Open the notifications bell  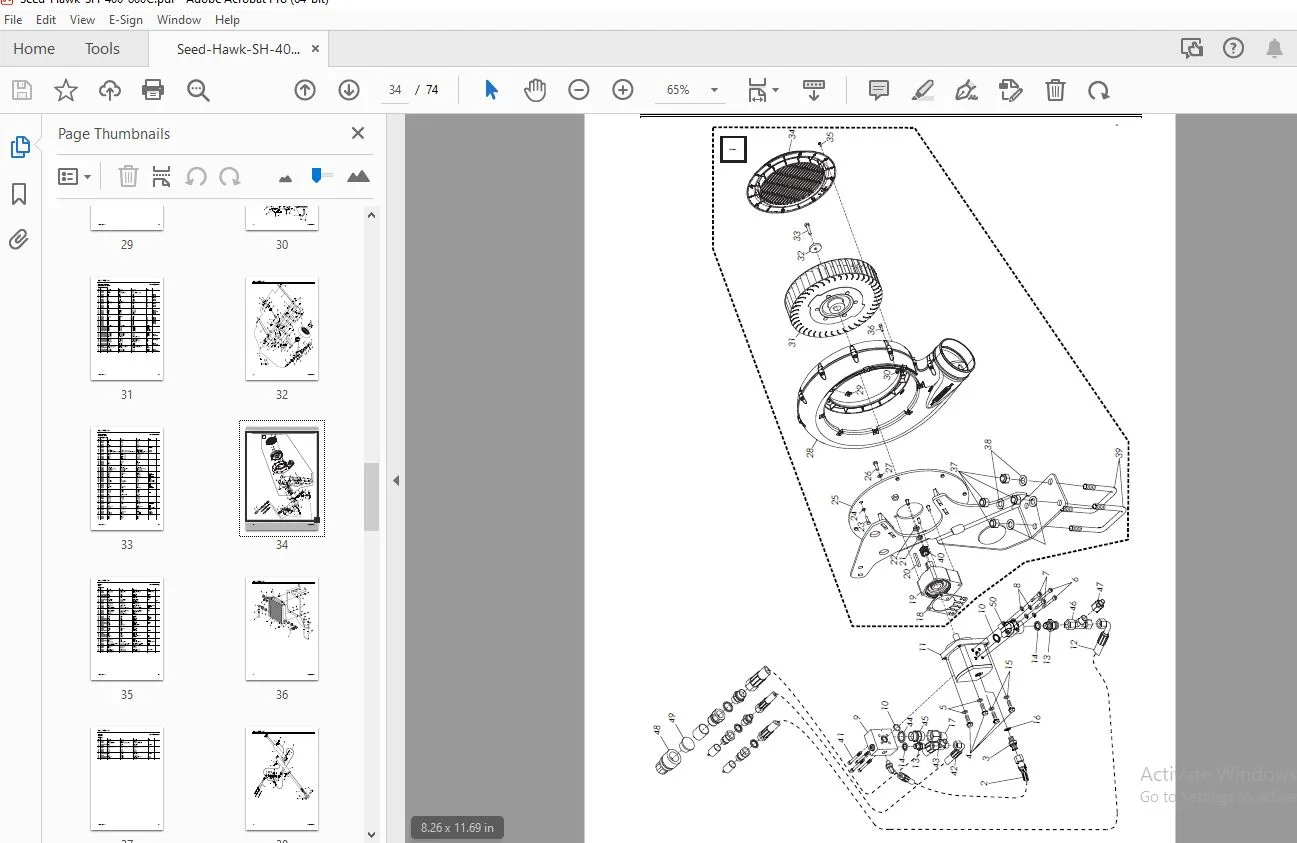(1274, 48)
